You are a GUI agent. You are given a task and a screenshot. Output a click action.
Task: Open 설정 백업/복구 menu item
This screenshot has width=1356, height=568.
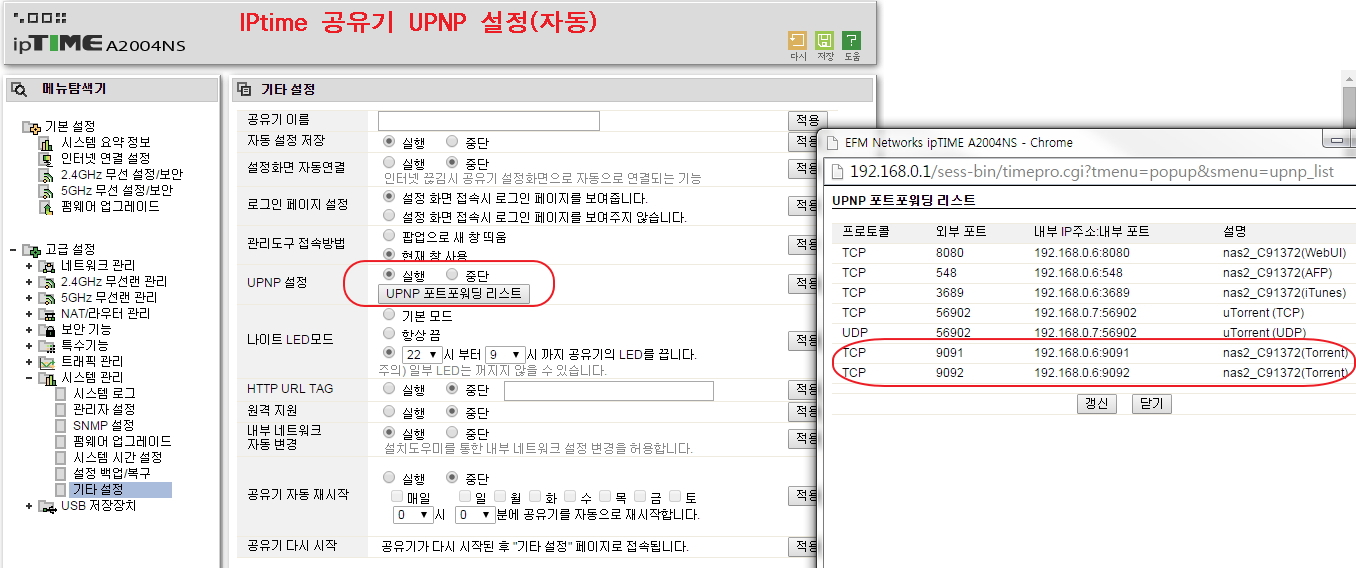111,473
